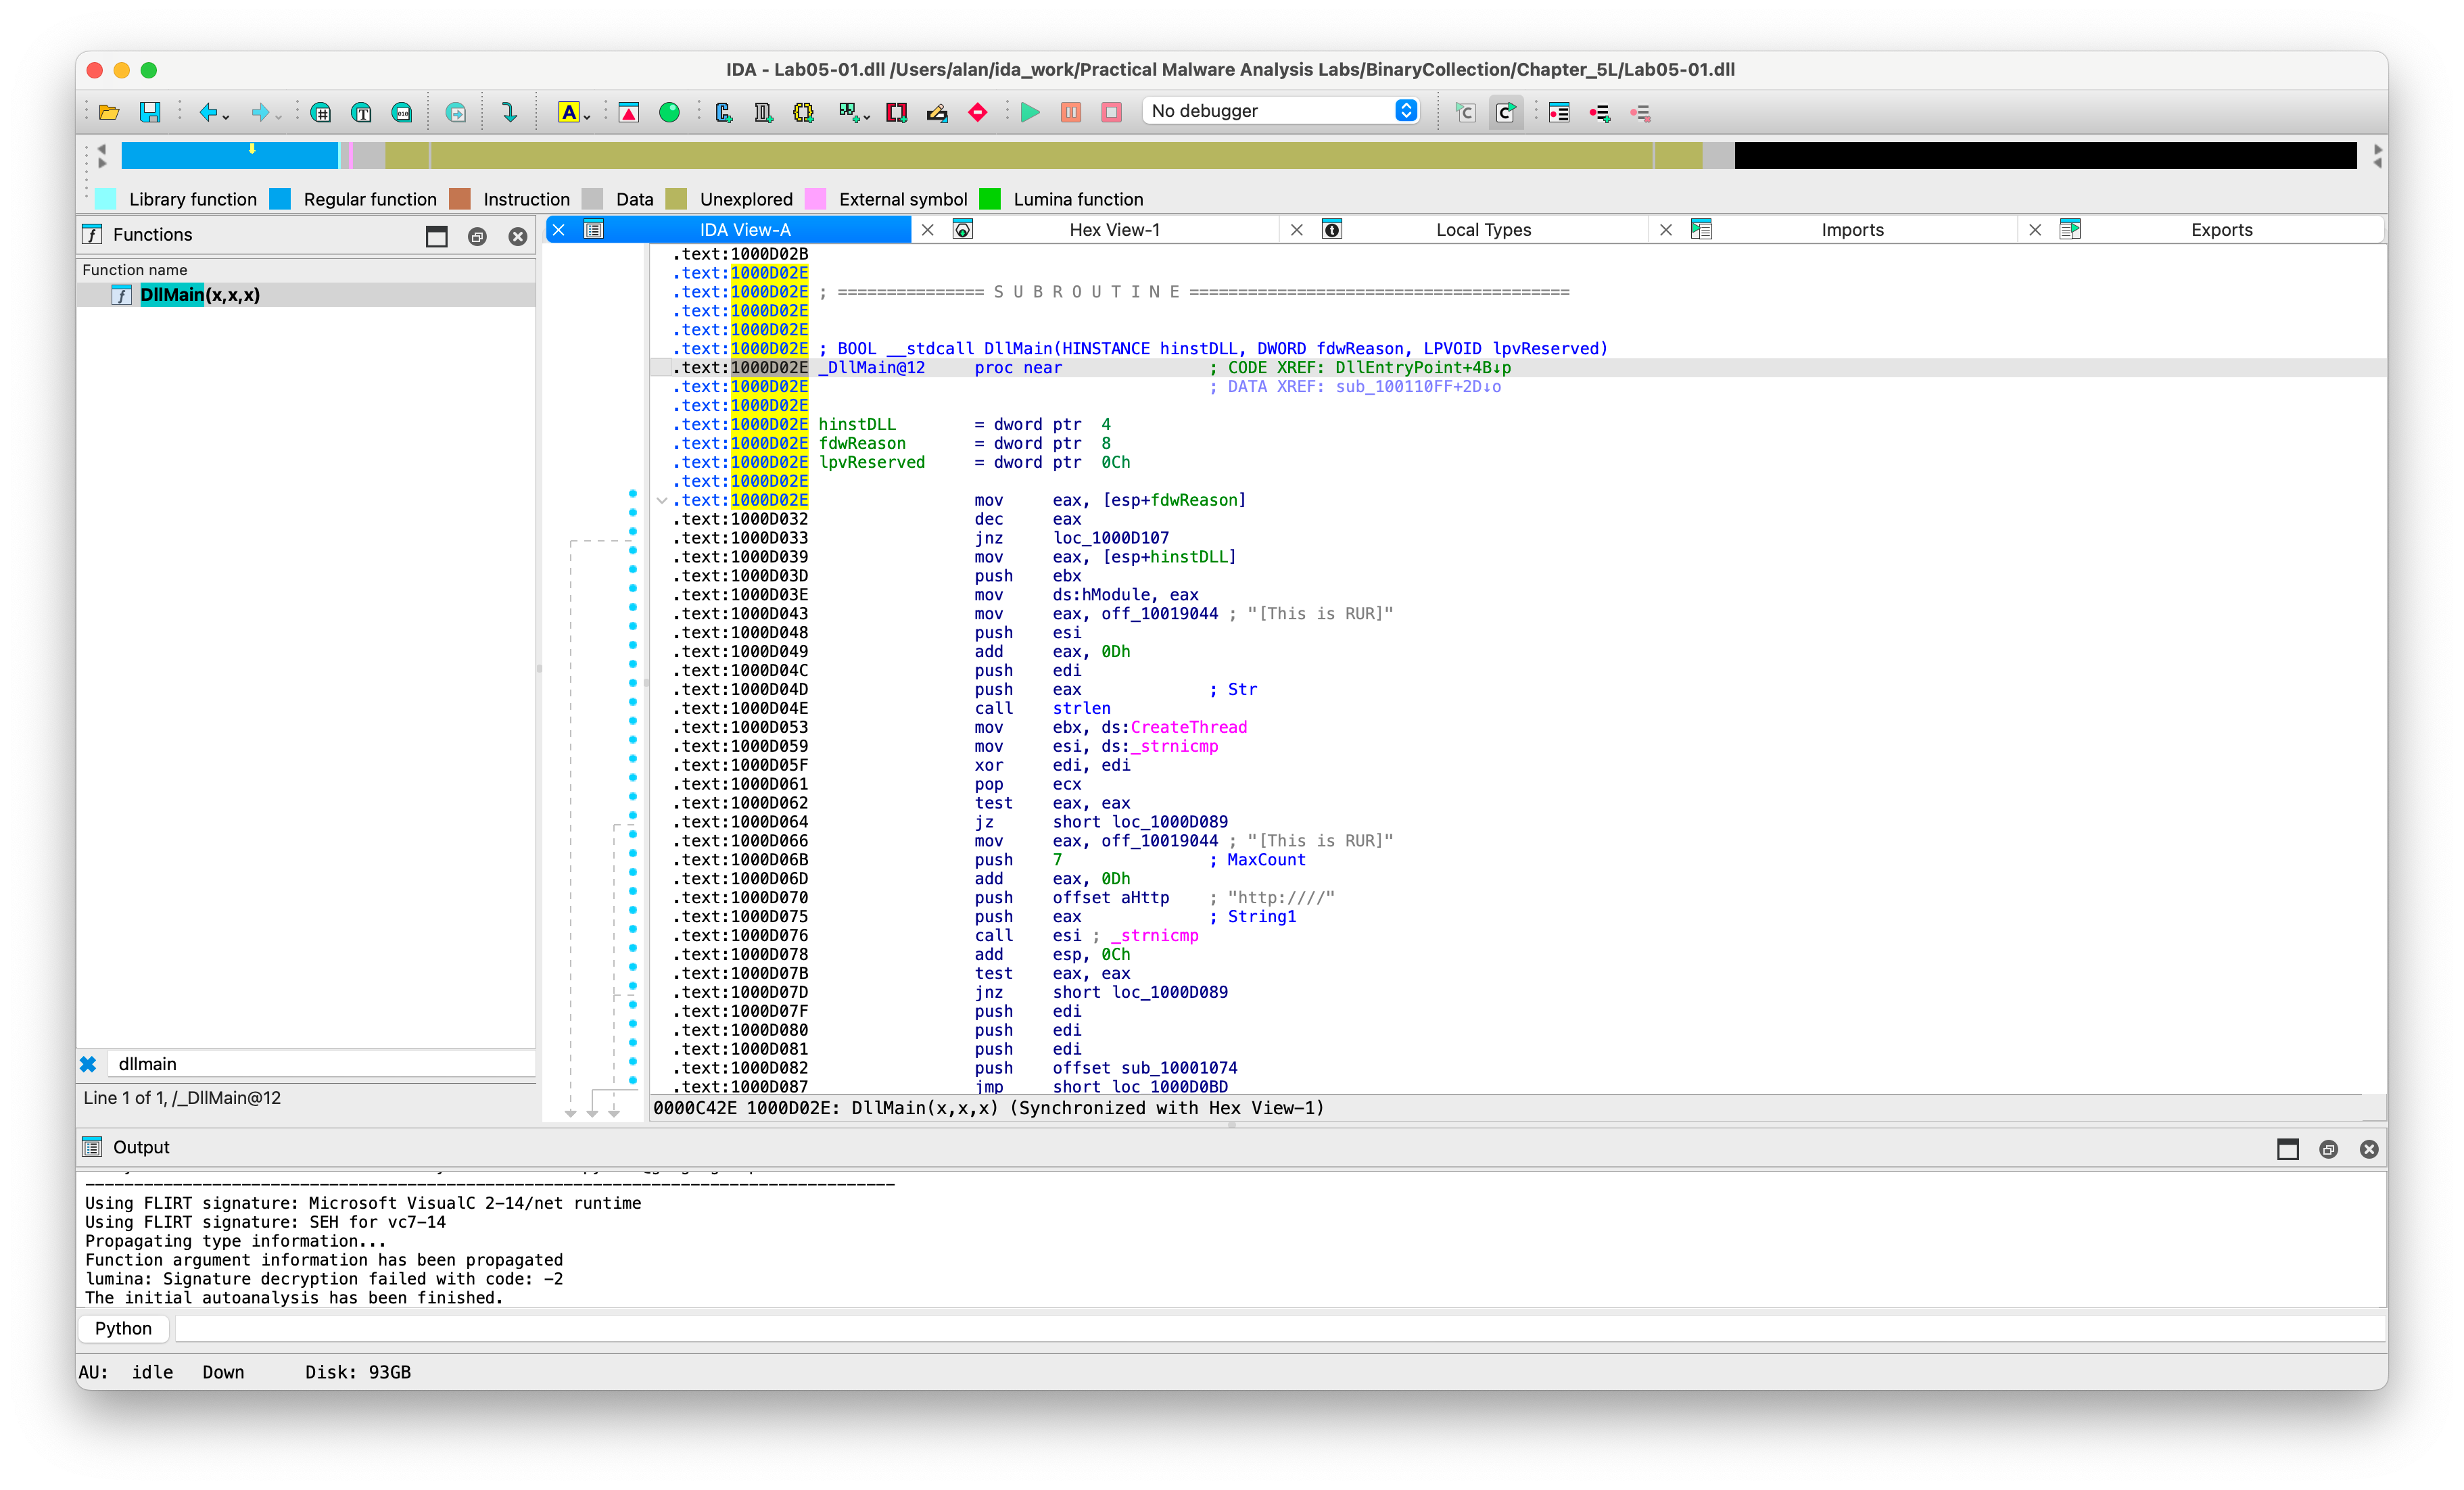The width and height of the screenshot is (2464, 1490).
Task: Switch to the Imports tab
Action: pyautogui.click(x=1852, y=230)
